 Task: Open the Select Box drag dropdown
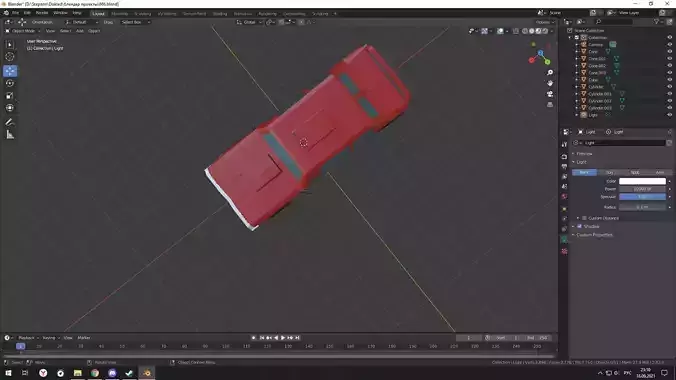point(135,22)
